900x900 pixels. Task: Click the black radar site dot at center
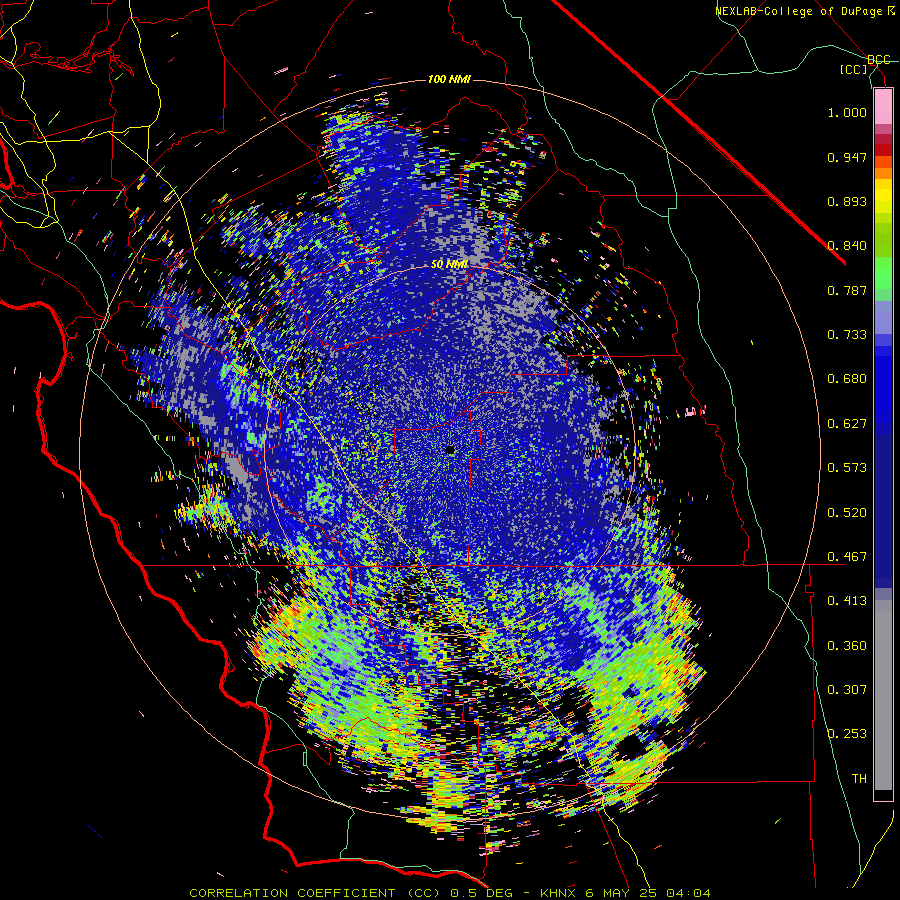point(450,450)
